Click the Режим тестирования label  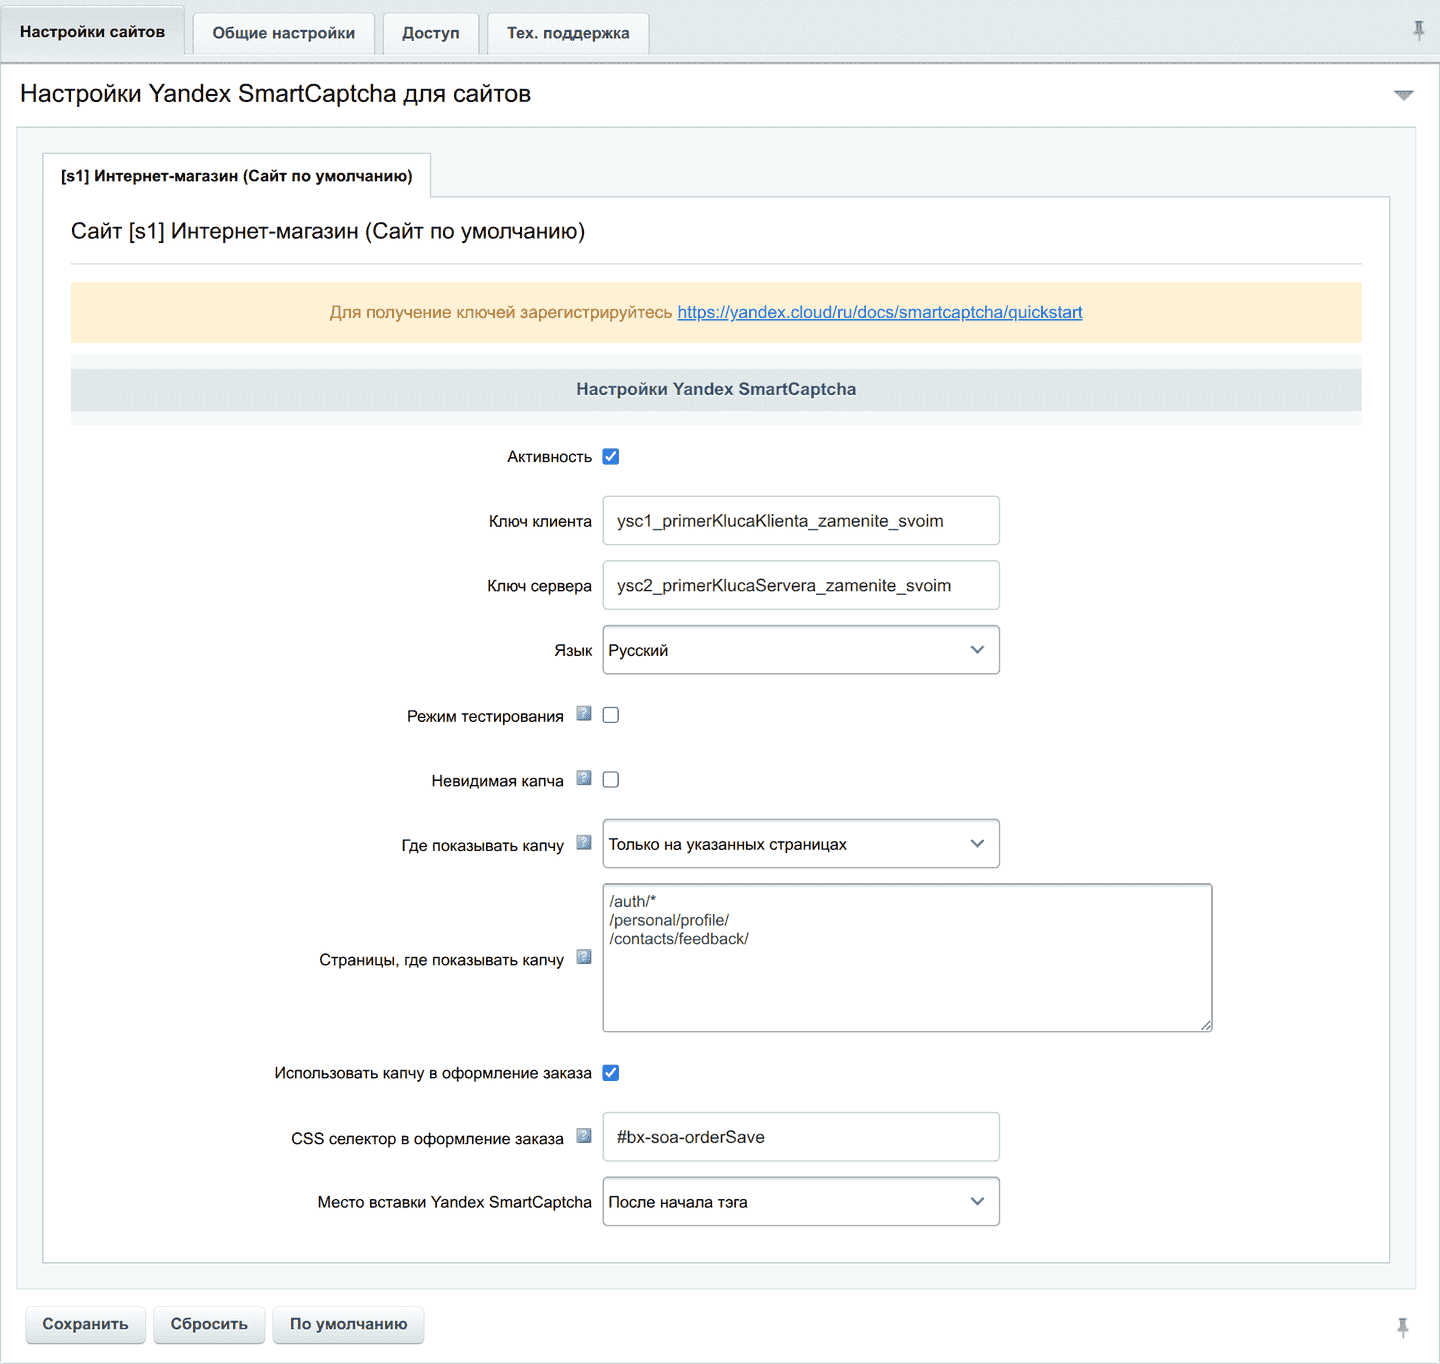click(485, 716)
